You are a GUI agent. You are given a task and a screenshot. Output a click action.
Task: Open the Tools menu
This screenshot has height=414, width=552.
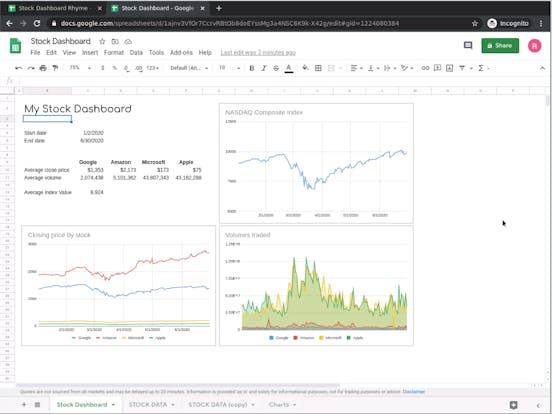coord(156,52)
